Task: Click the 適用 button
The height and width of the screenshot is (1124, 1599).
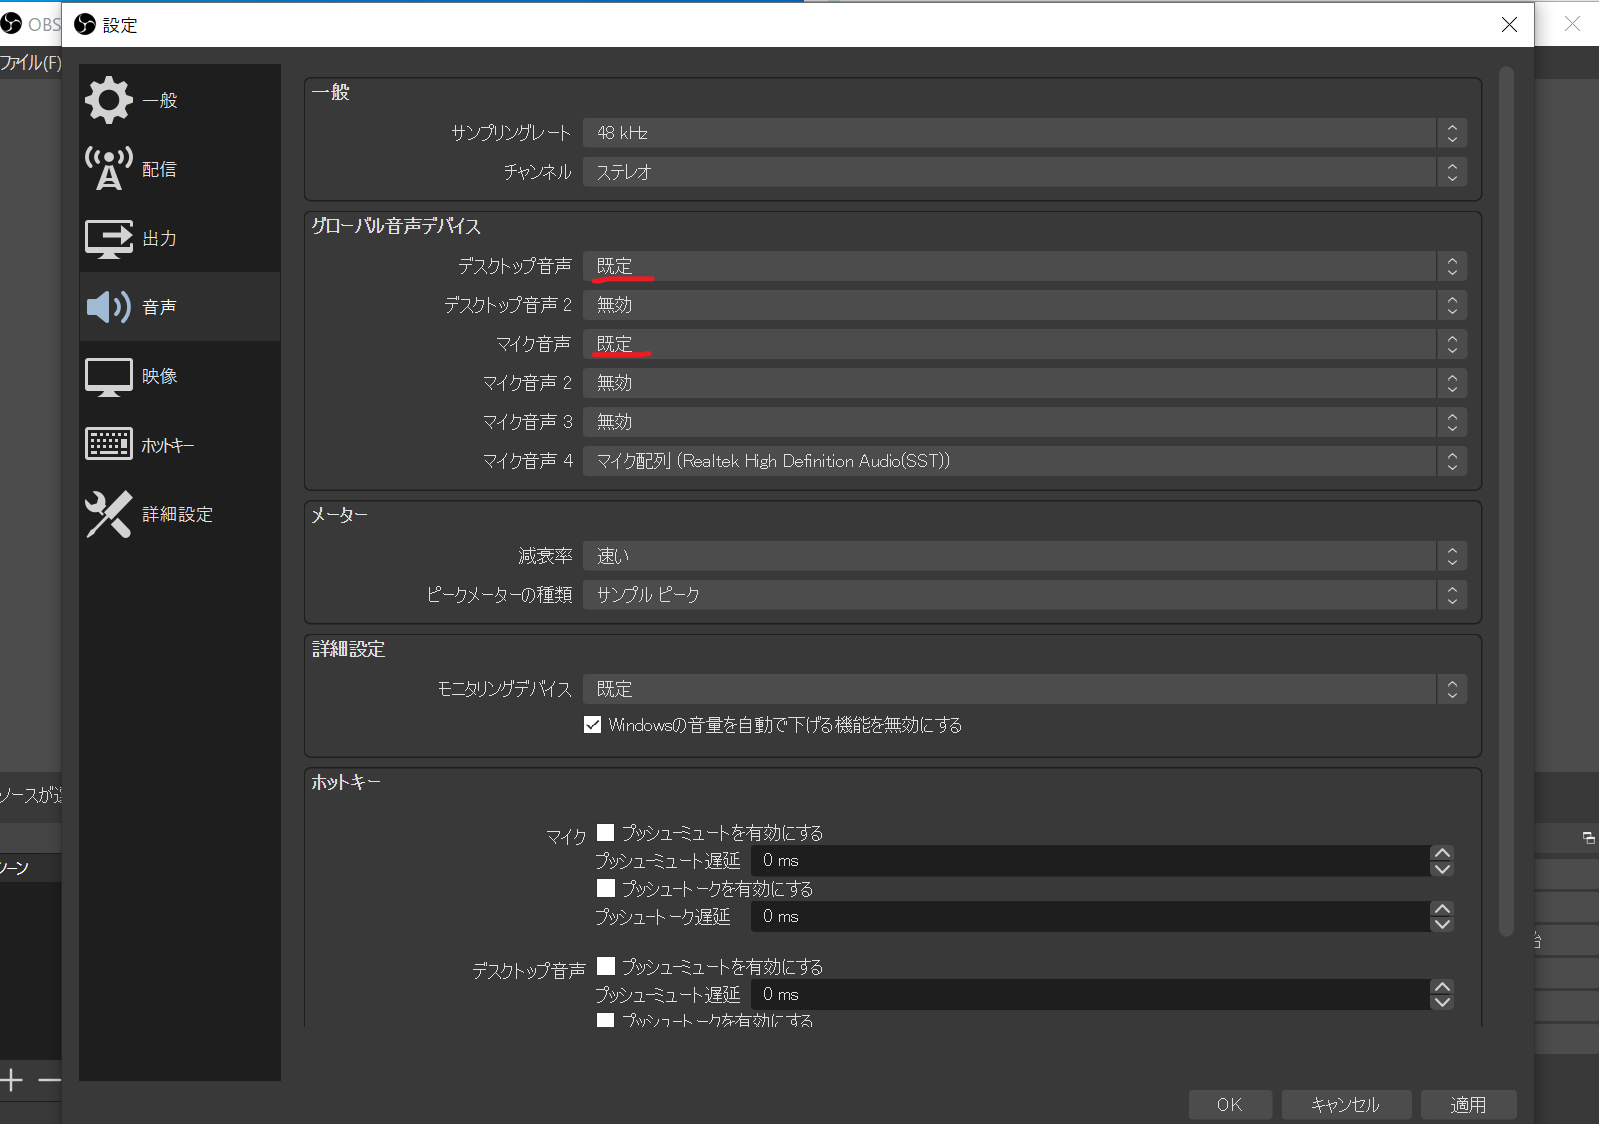Action: 1468,1104
